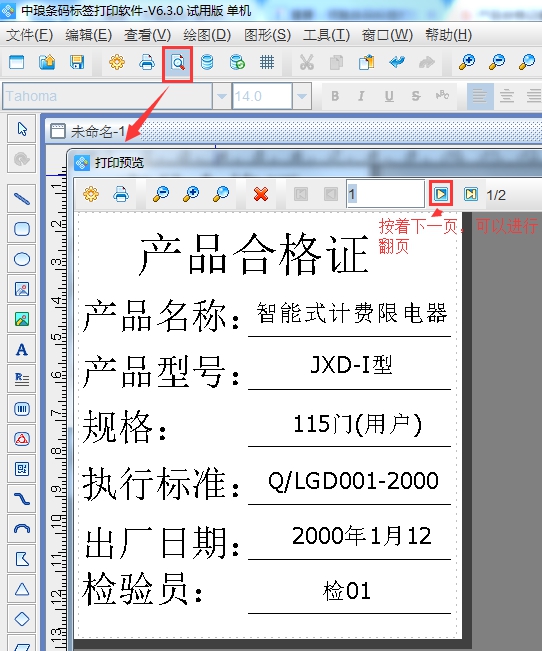The image size is (542, 651).
Task: Toggle bold text formatting
Action: [335, 96]
